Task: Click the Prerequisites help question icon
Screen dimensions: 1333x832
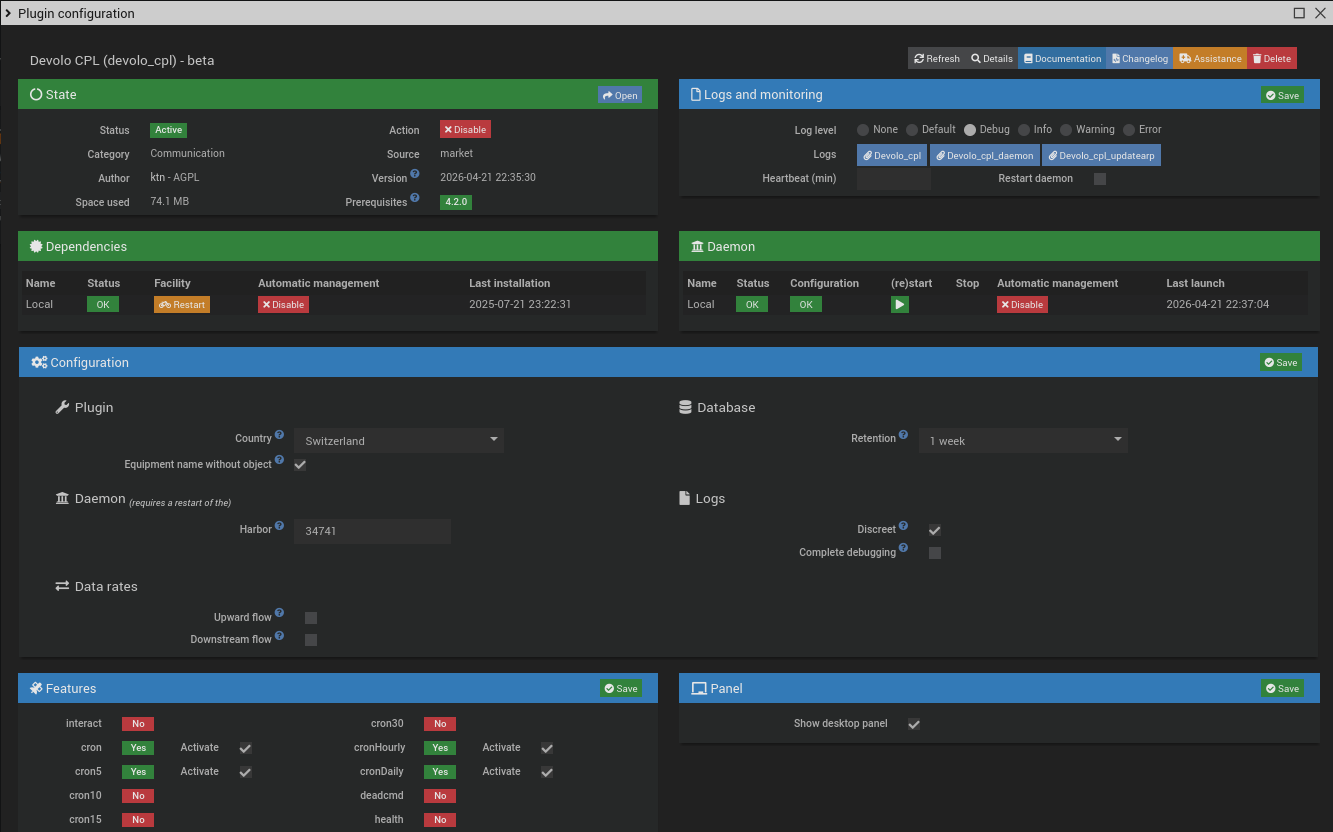Action: [x=415, y=198]
